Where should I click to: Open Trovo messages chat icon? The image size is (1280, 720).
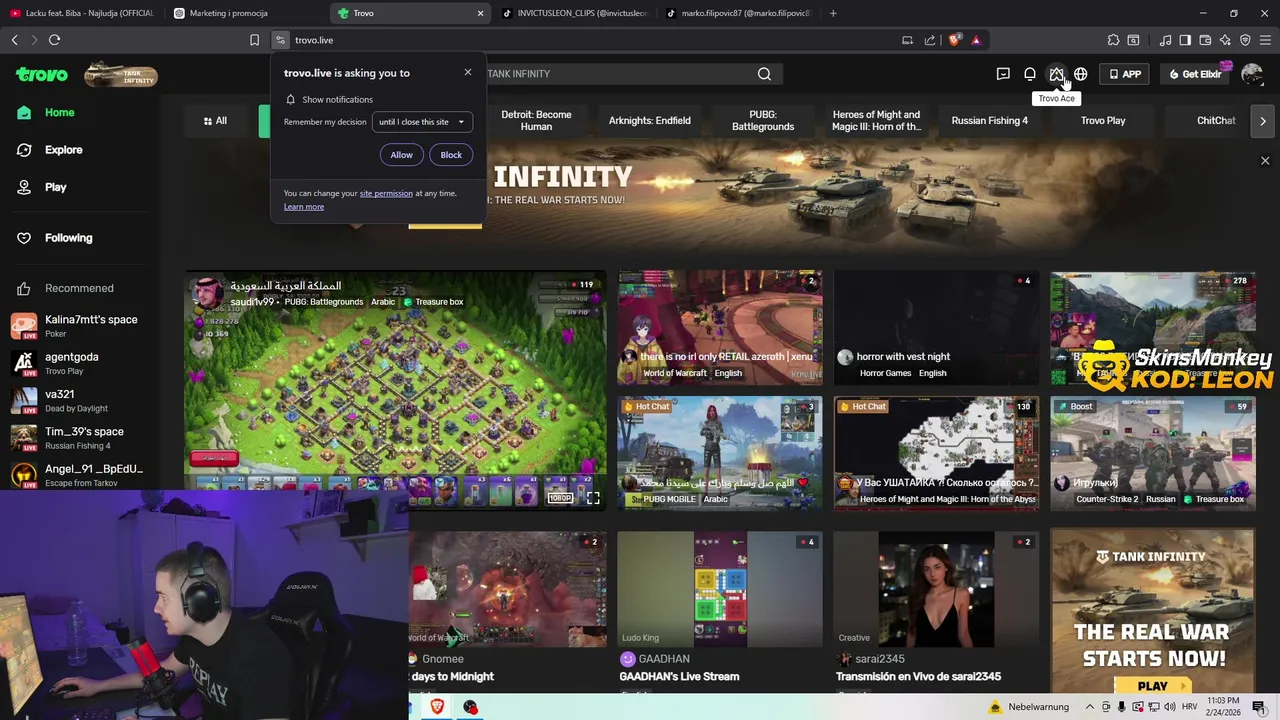[x=1003, y=74]
